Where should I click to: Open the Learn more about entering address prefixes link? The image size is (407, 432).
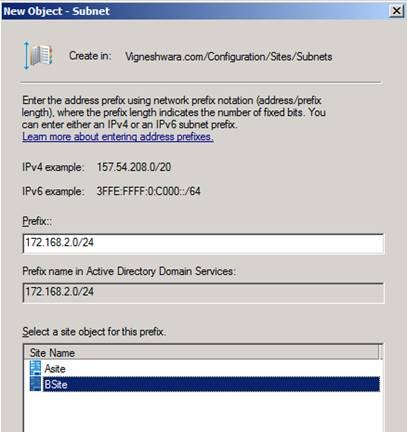point(118,137)
